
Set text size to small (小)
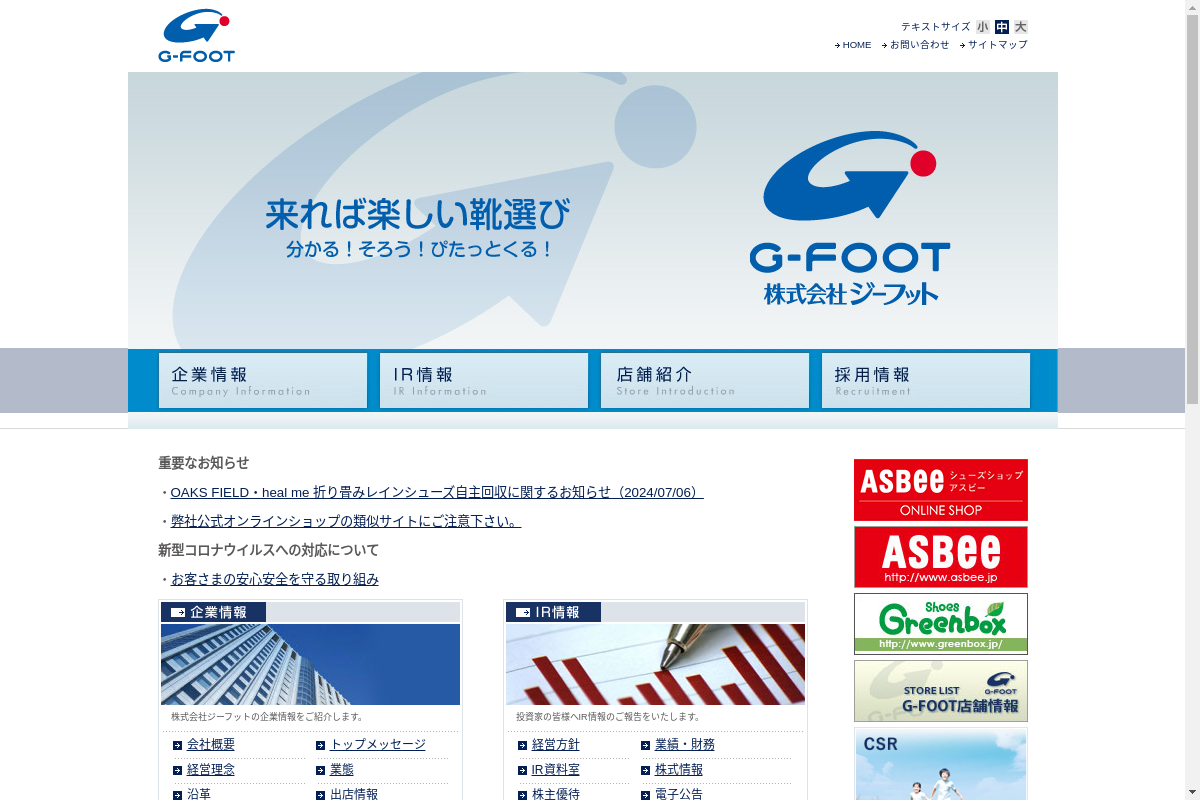[983, 27]
